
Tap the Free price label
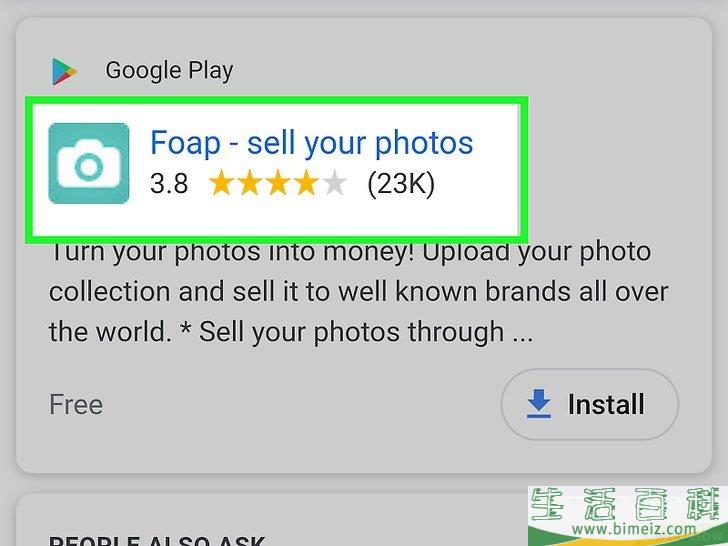click(76, 404)
